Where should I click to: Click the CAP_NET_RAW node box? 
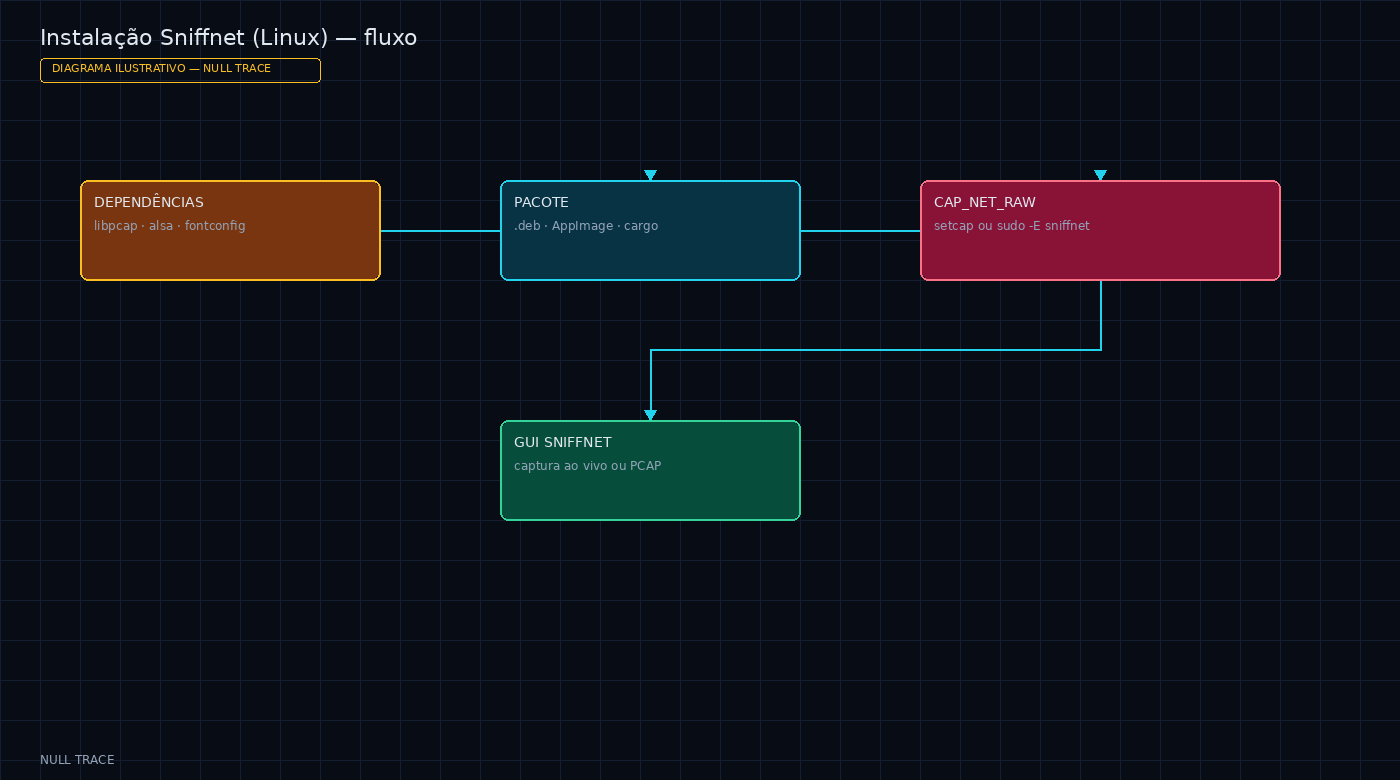tap(1100, 230)
